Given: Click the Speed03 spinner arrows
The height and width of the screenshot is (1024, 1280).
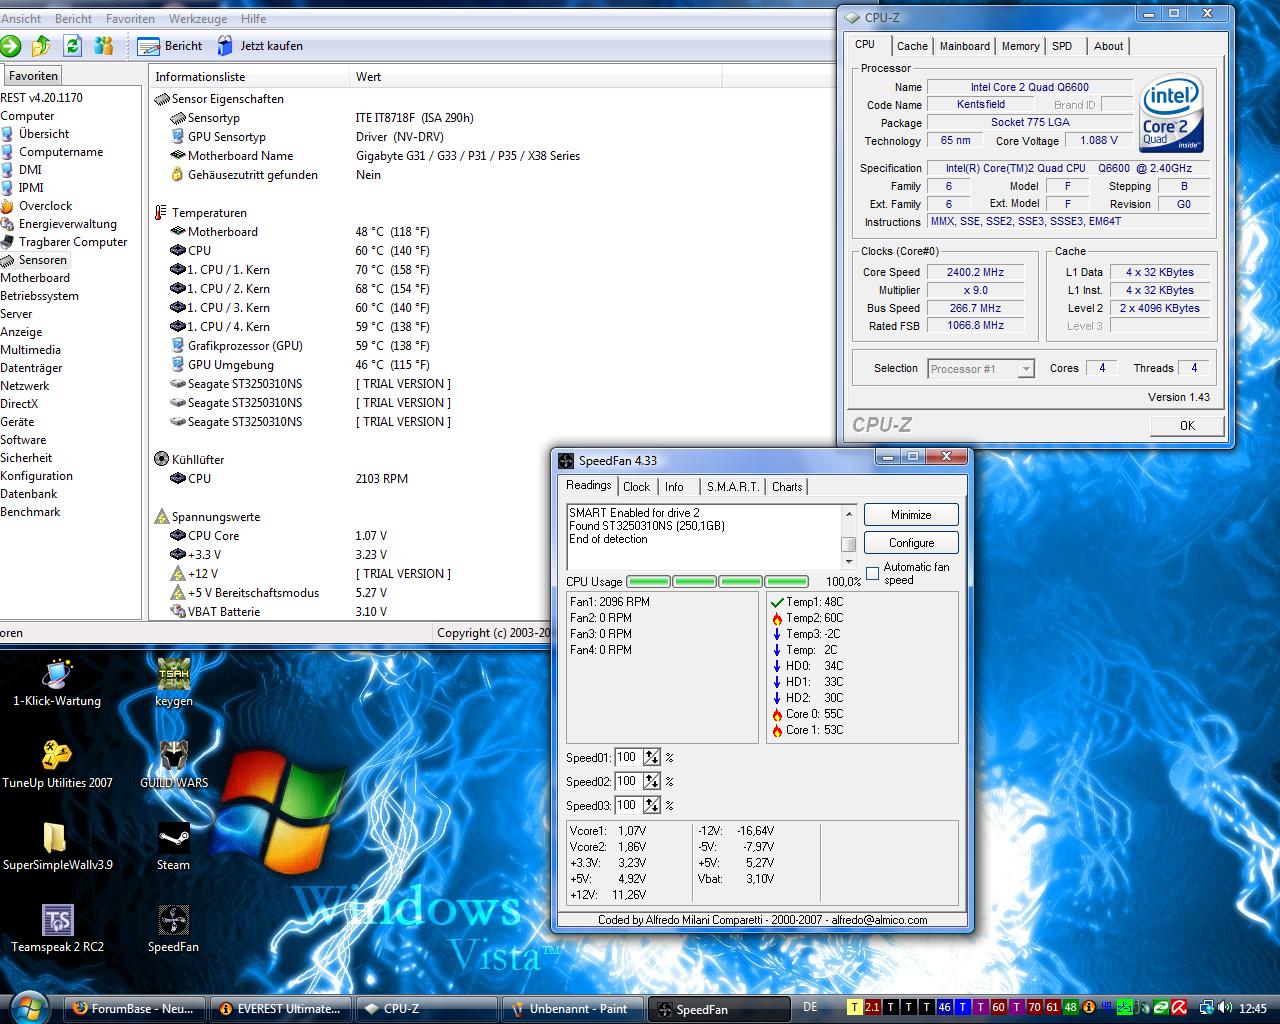Looking at the screenshot, I should tap(652, 805).
